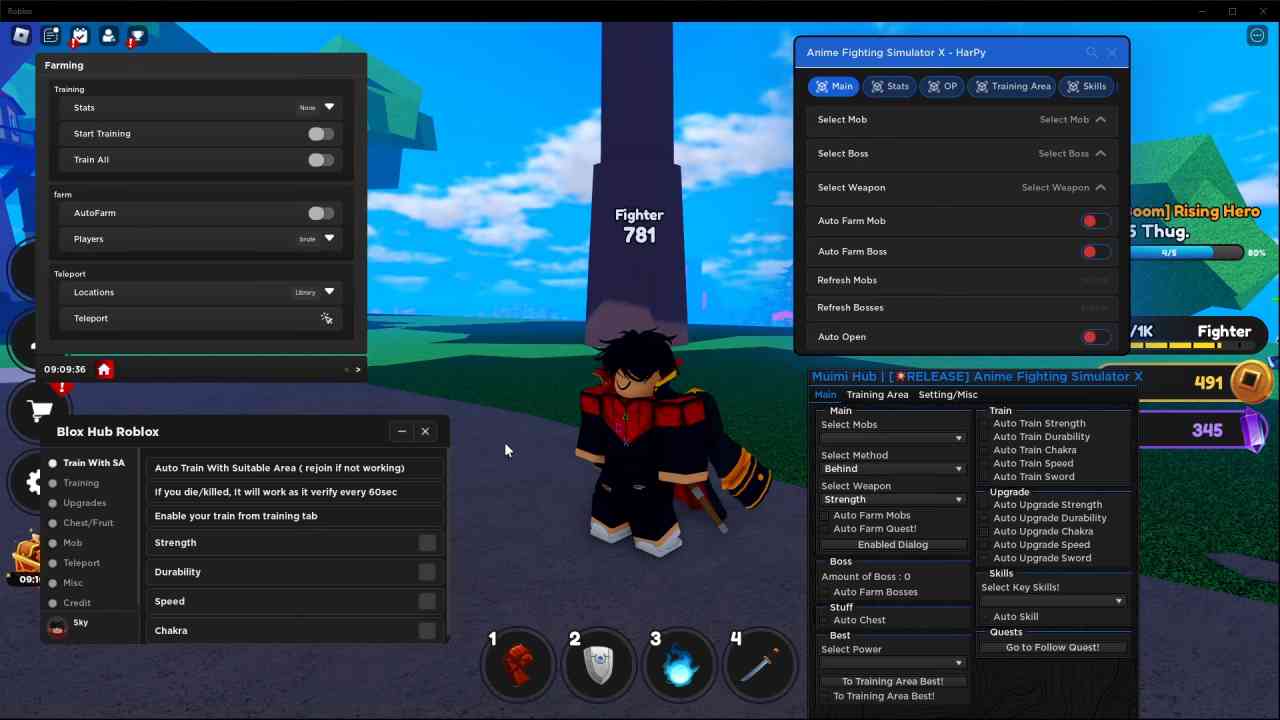
Task: Click the Rising Hero quest progress bar
Action: tap(1187, 253)
